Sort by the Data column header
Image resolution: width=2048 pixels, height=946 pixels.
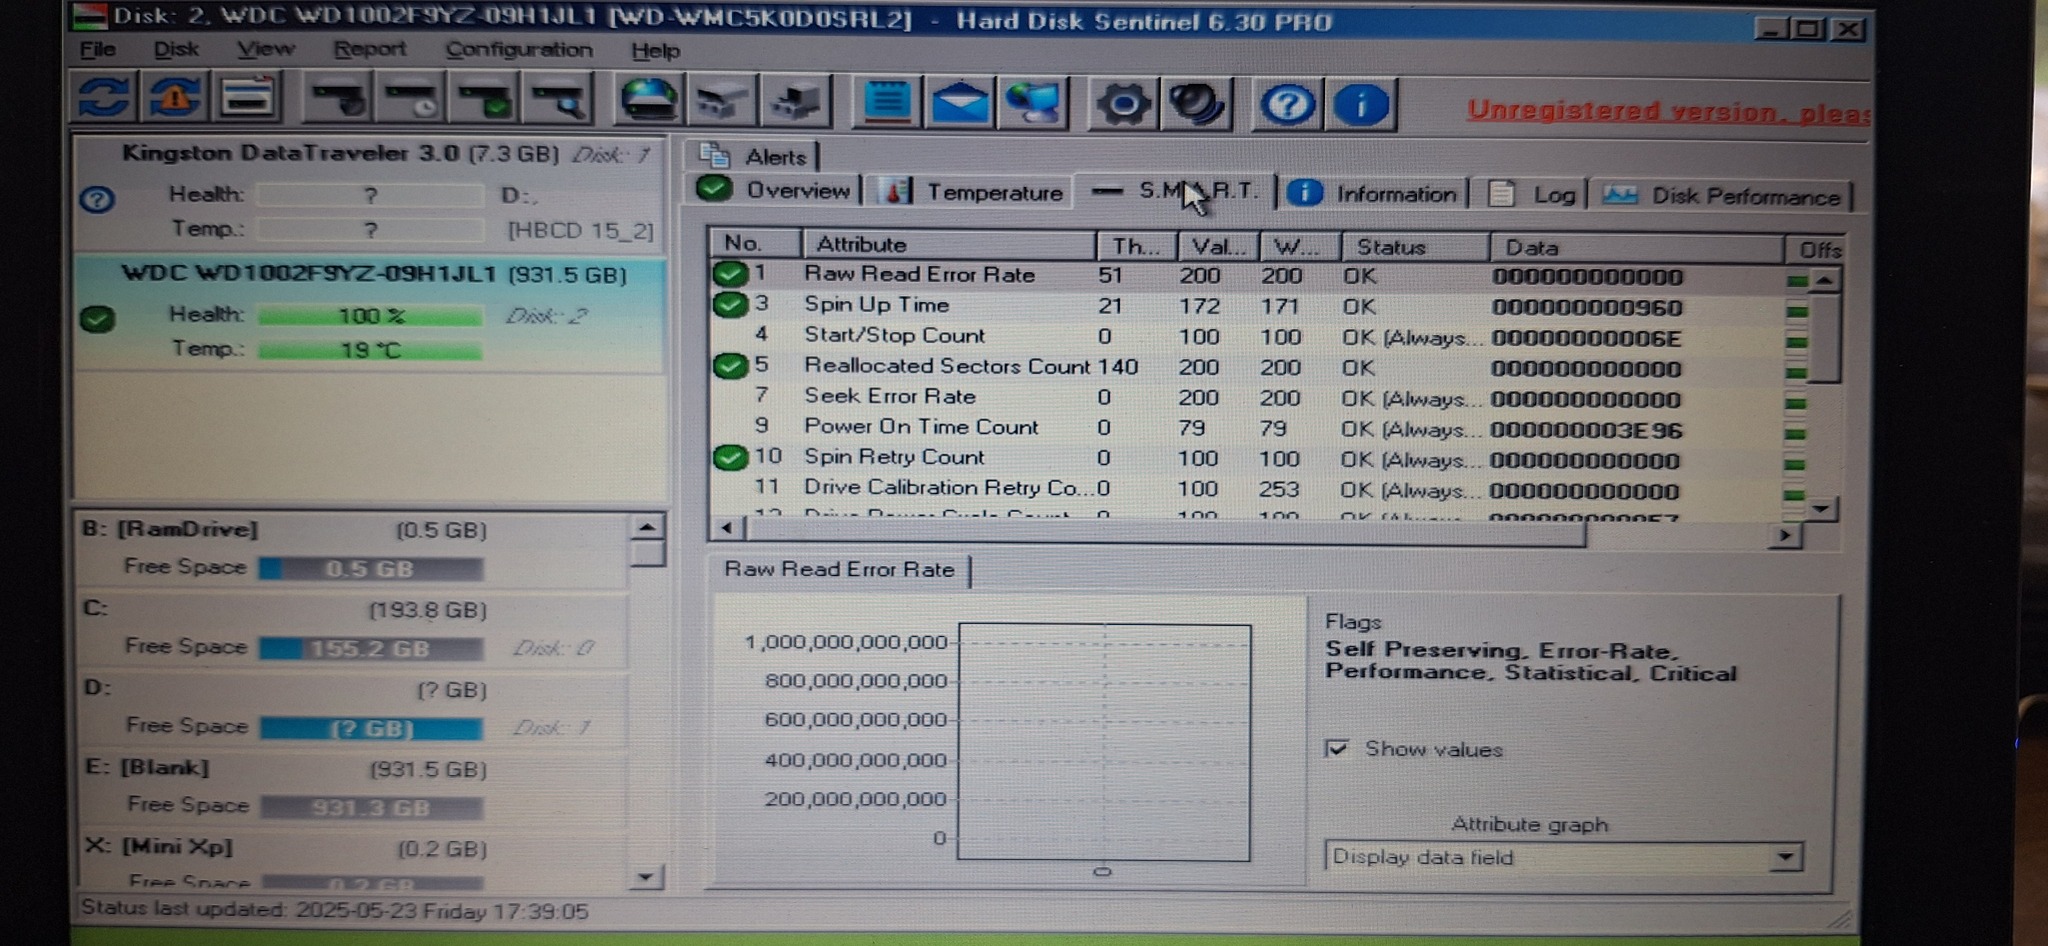pyautogui.click(x=1636, y=248)
